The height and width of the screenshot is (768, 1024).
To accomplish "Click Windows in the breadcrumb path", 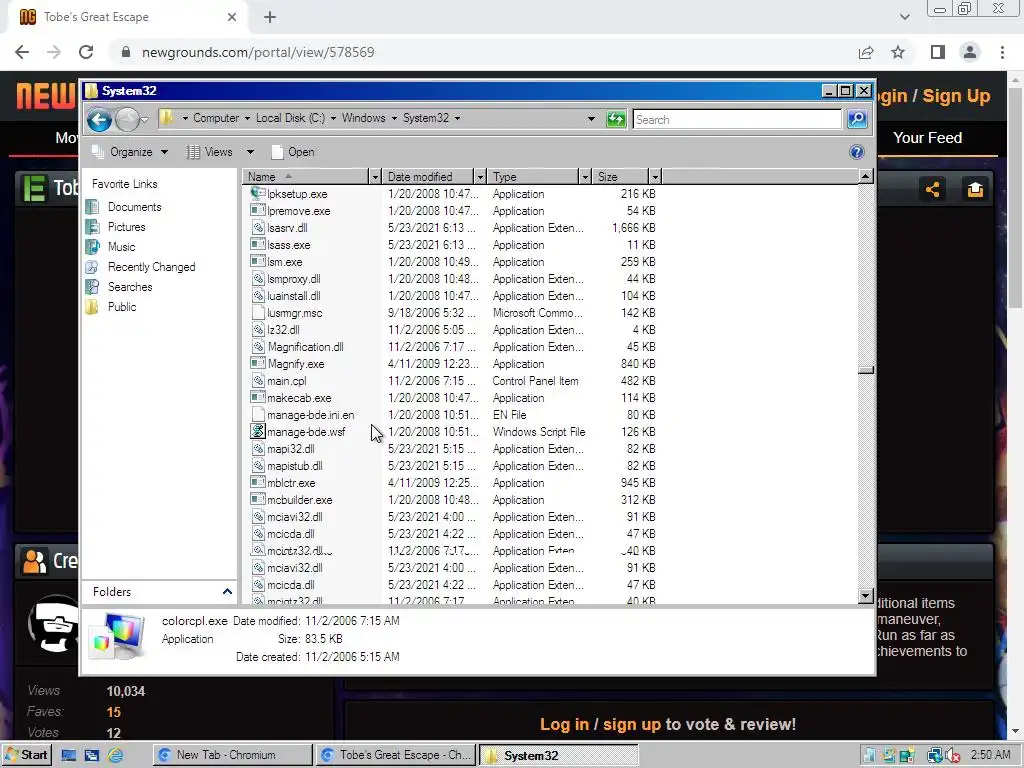I will (363, 118).
